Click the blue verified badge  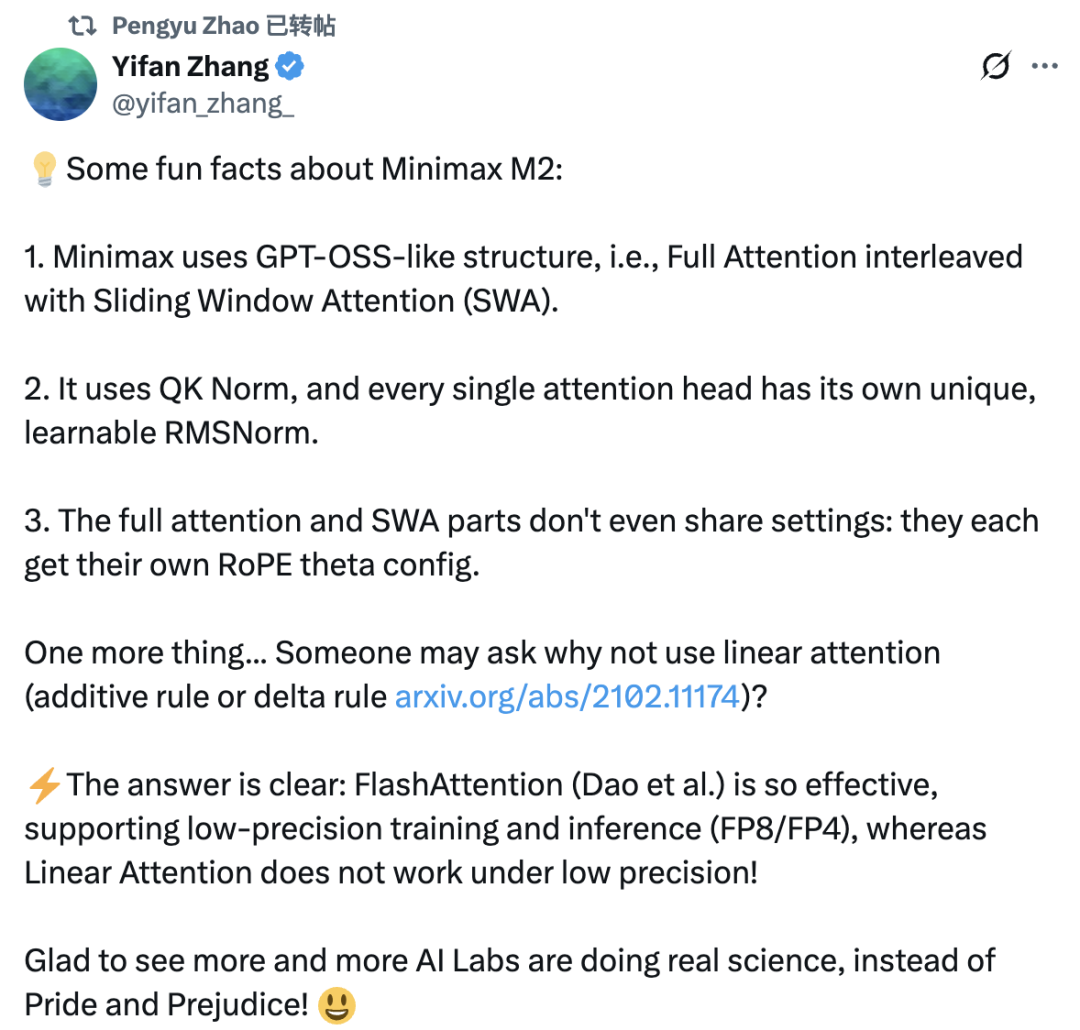(291, 67)
